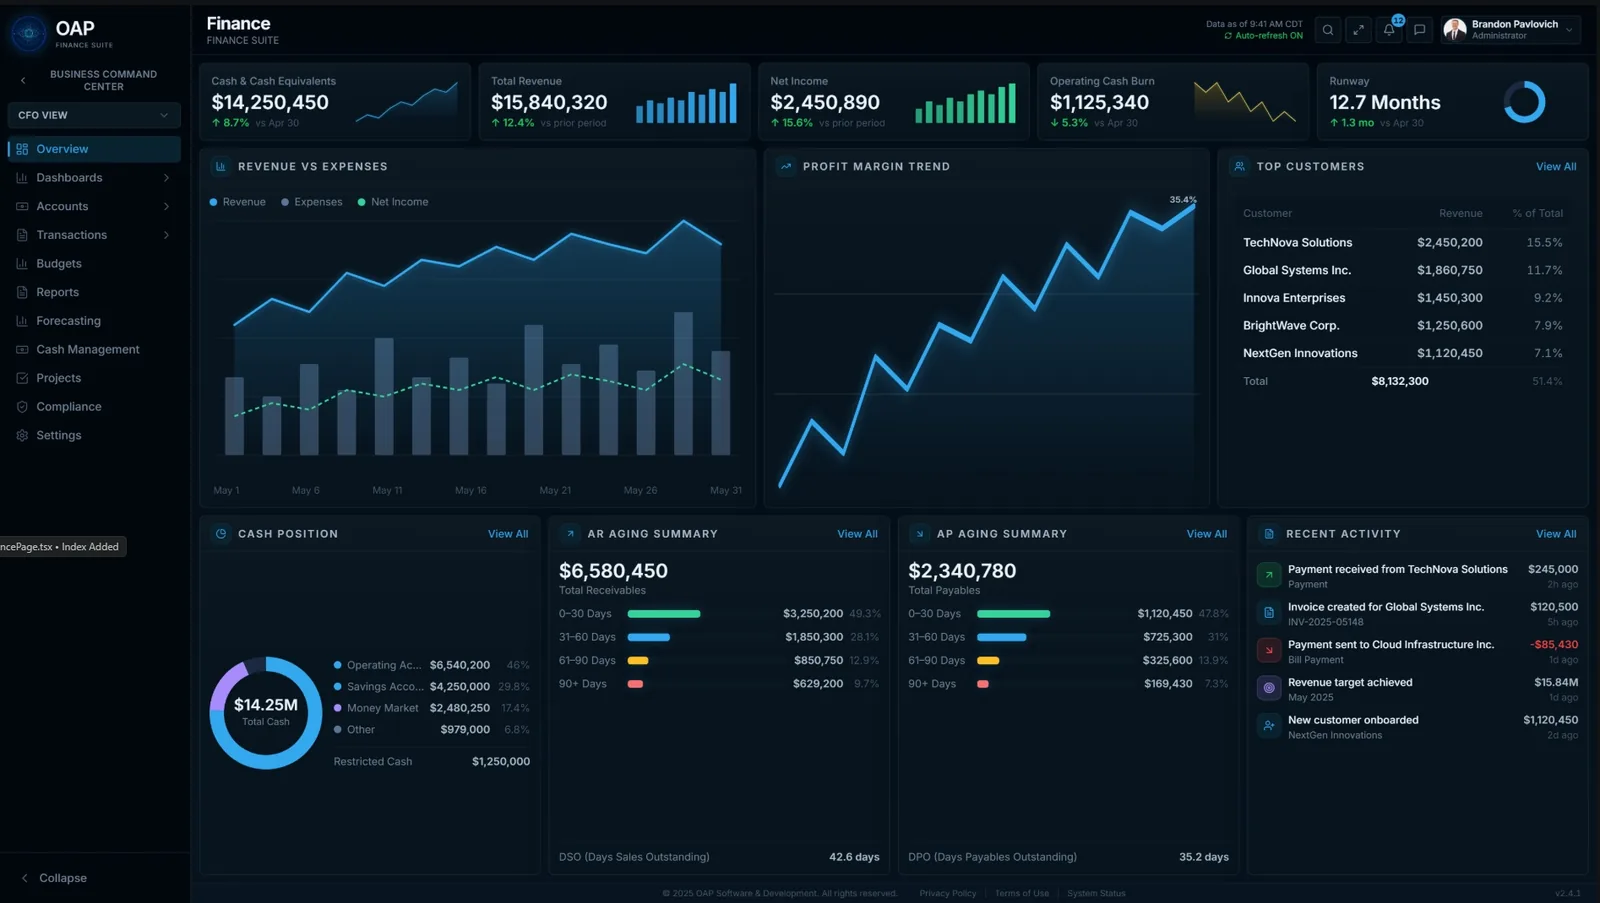Image resolution: width=1600 pixels, height=903 pixels.
Task: Click View All in Top Customers
Action: coord(1556,167)
